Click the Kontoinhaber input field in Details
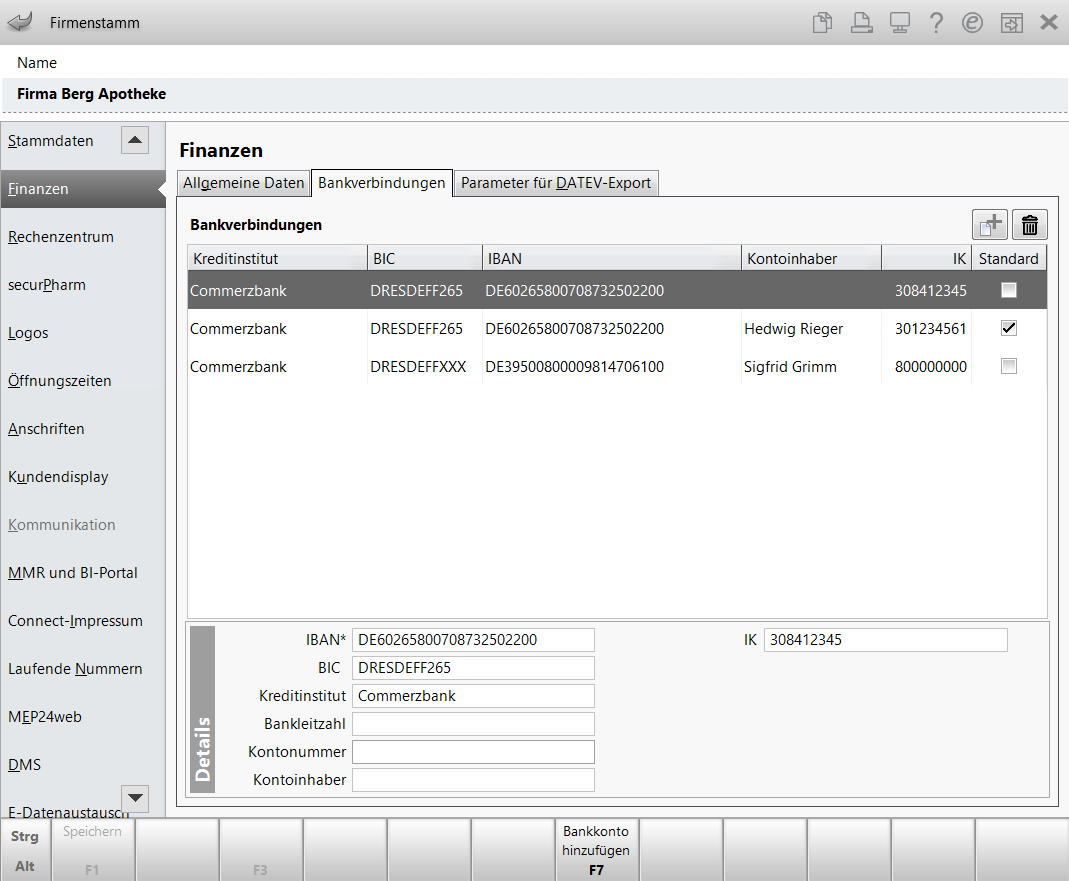Image resolution: width=1069 pixels, height=881 pixels. [473, 779]
